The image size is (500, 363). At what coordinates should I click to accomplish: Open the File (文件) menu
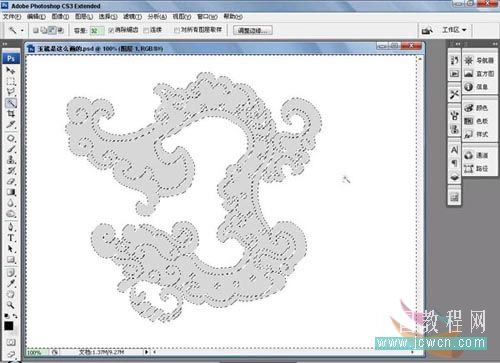pyautogui.click(x=12, y=16)
